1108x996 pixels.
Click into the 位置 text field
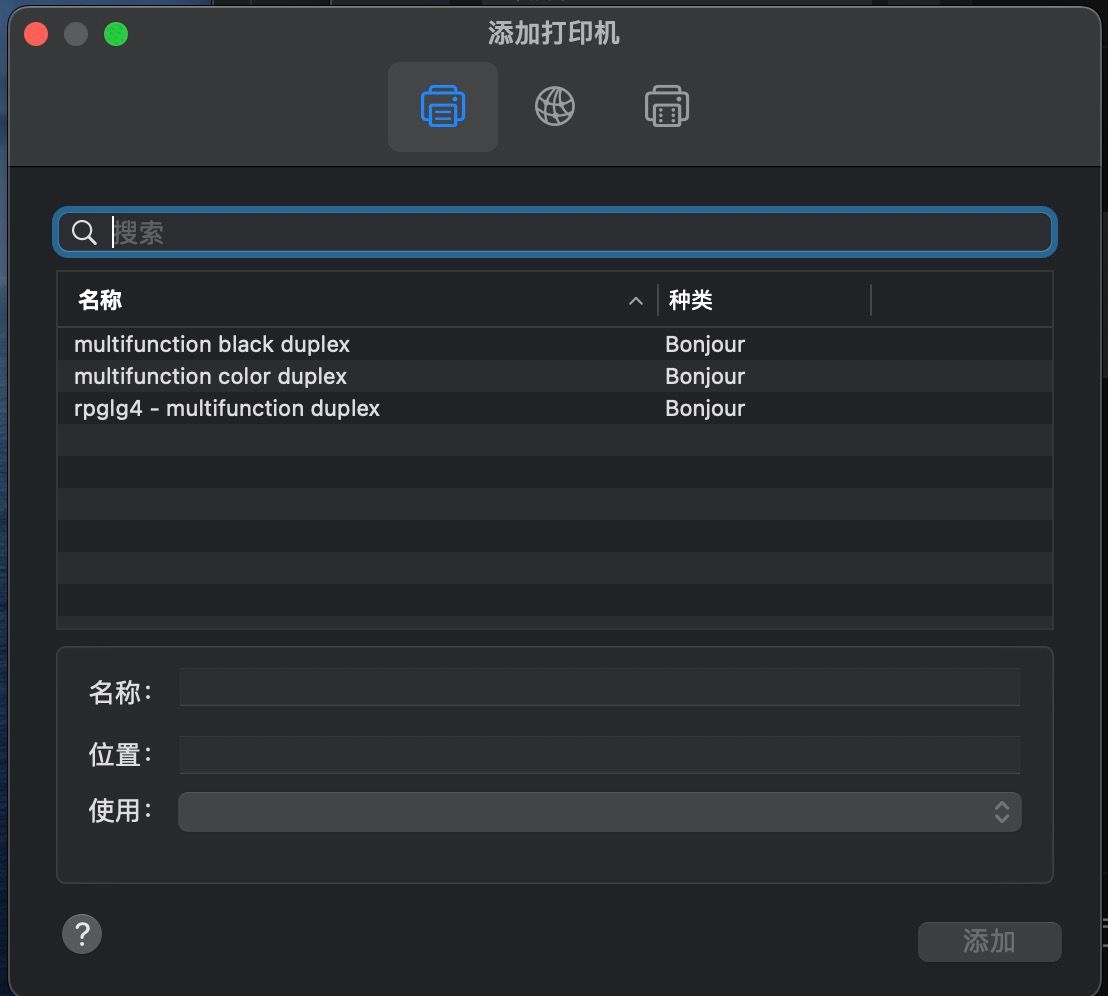pyautogui.click(x=599, y=754)
